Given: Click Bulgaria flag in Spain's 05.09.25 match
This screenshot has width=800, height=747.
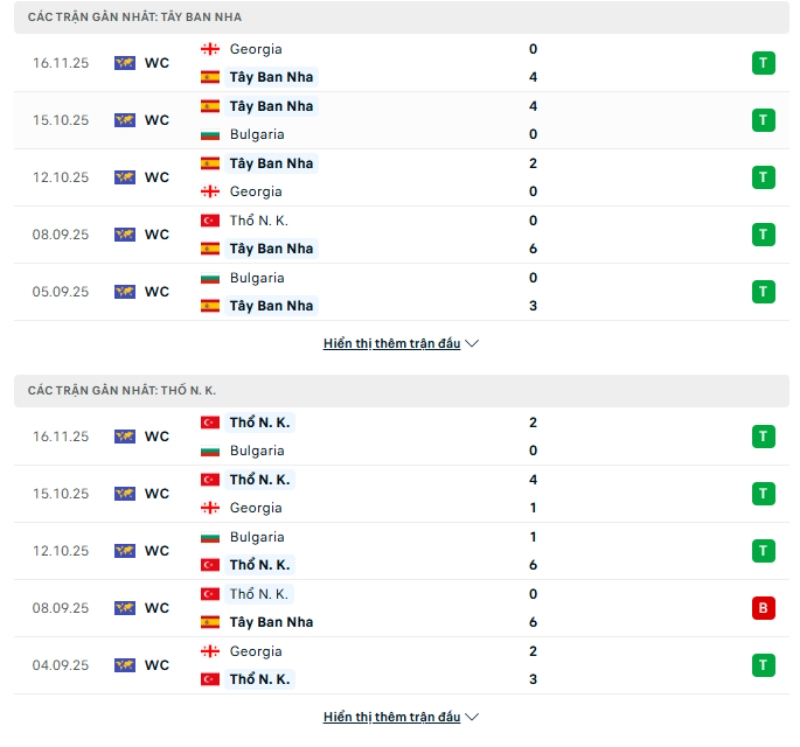Looking at the screenshot, I should [x=210, y=278].
